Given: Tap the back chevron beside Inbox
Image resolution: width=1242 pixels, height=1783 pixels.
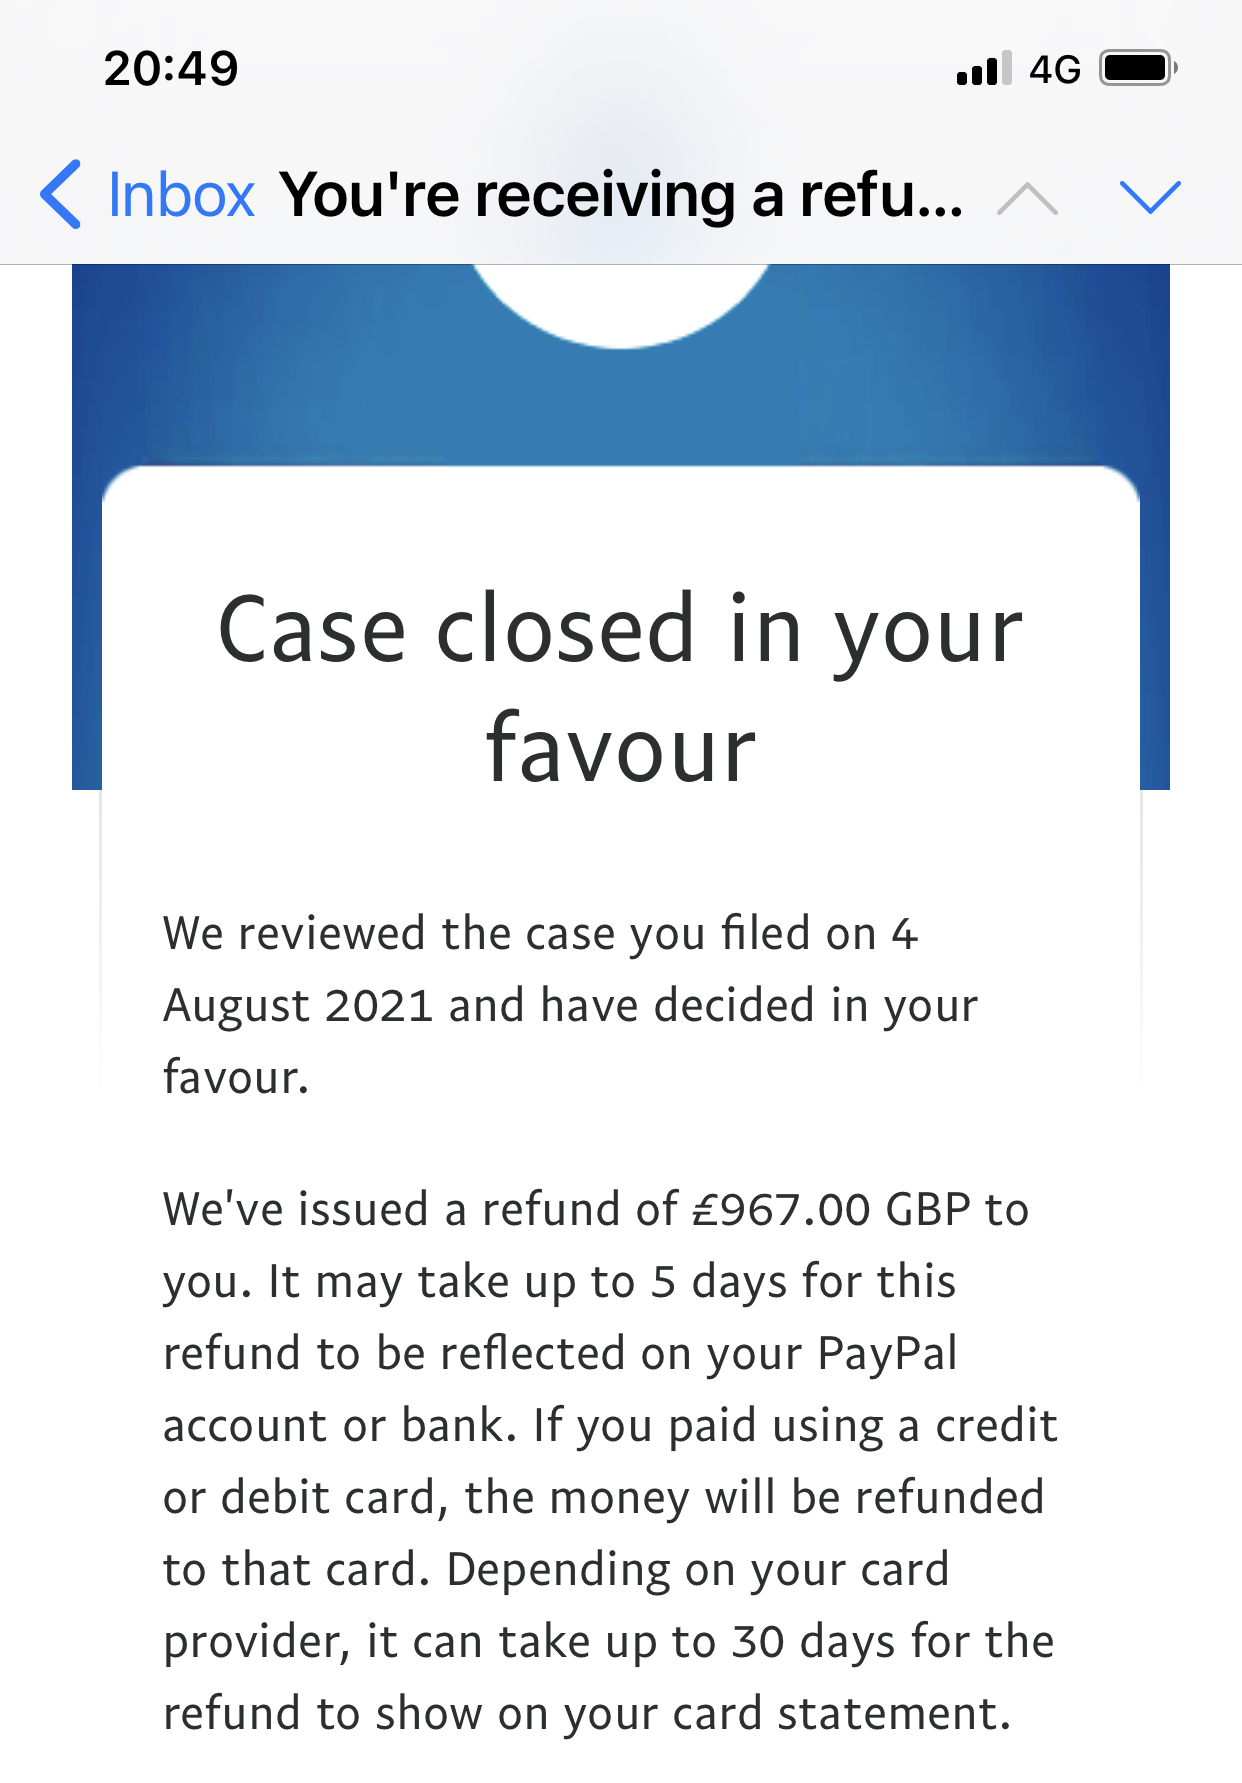Looking at the screenshot, I should tap(61, 194).
